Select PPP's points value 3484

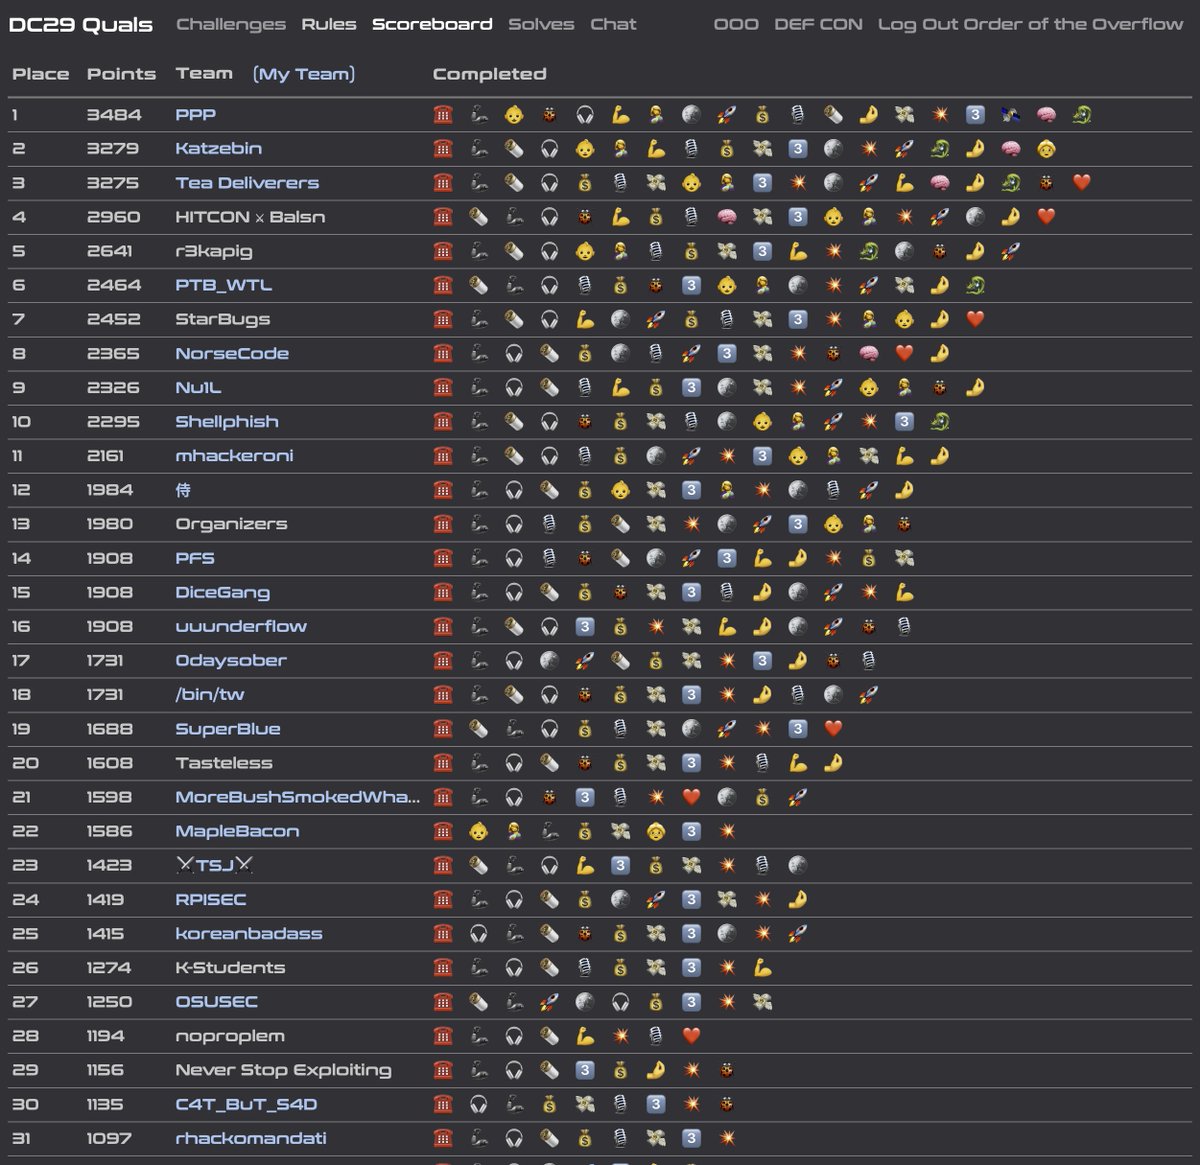point(114,115)
